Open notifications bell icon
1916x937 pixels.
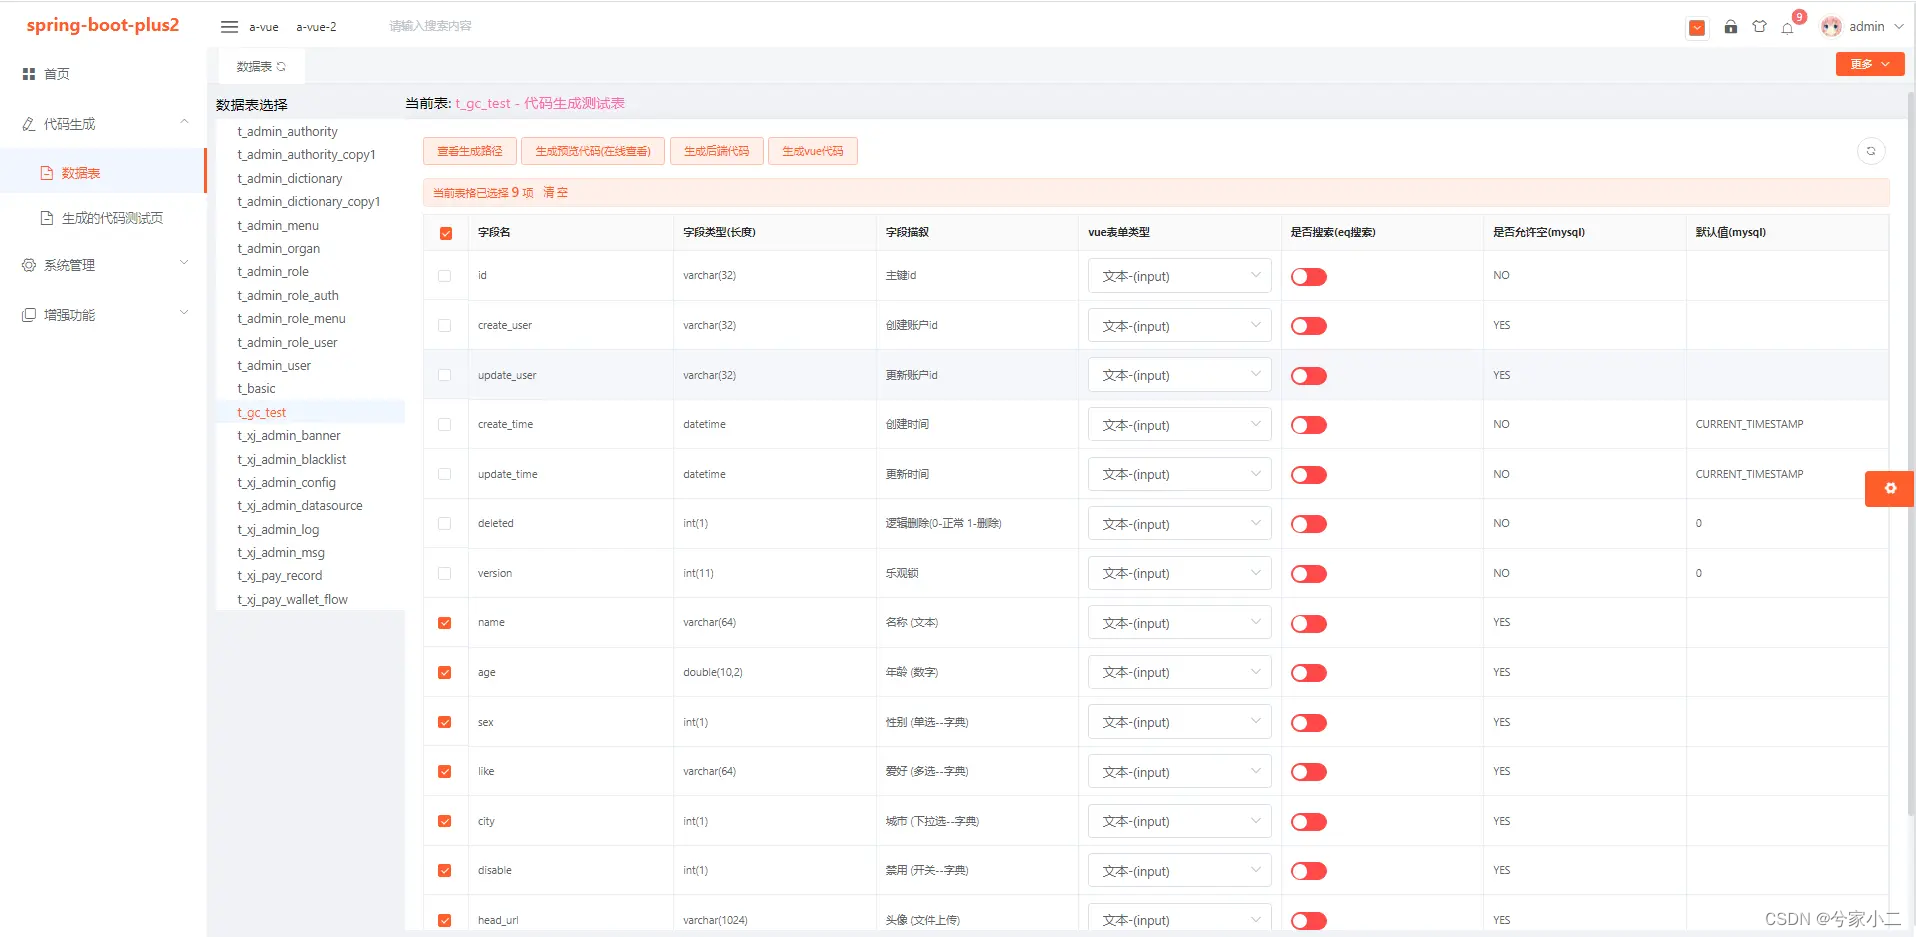(x=1788, y=28)
